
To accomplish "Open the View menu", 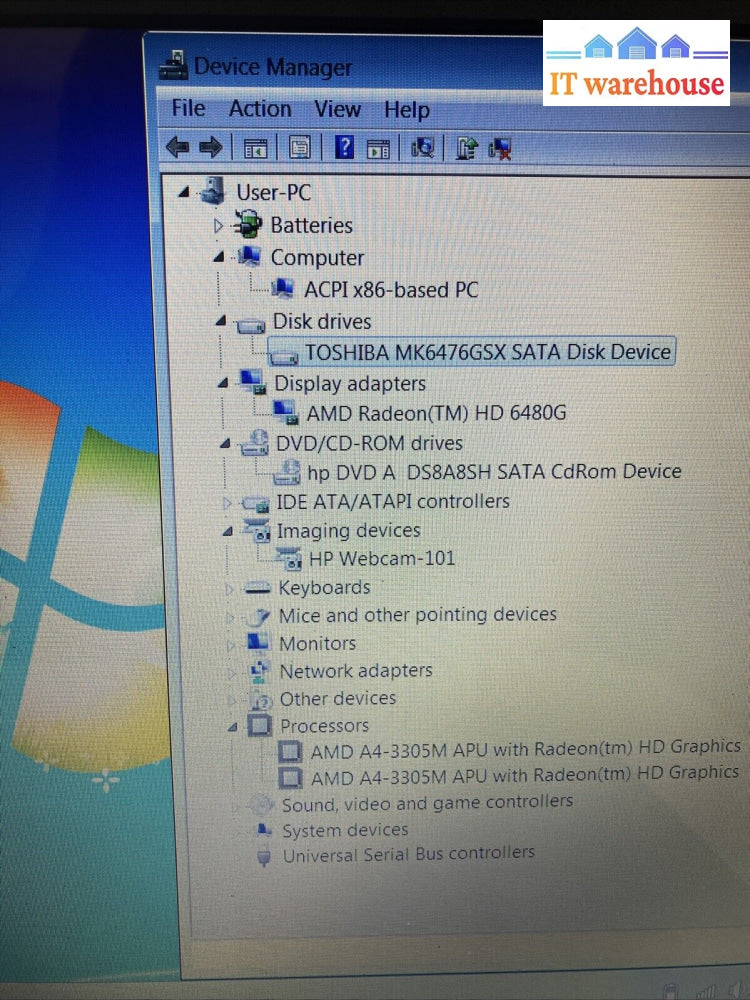I will pos(337,109).
